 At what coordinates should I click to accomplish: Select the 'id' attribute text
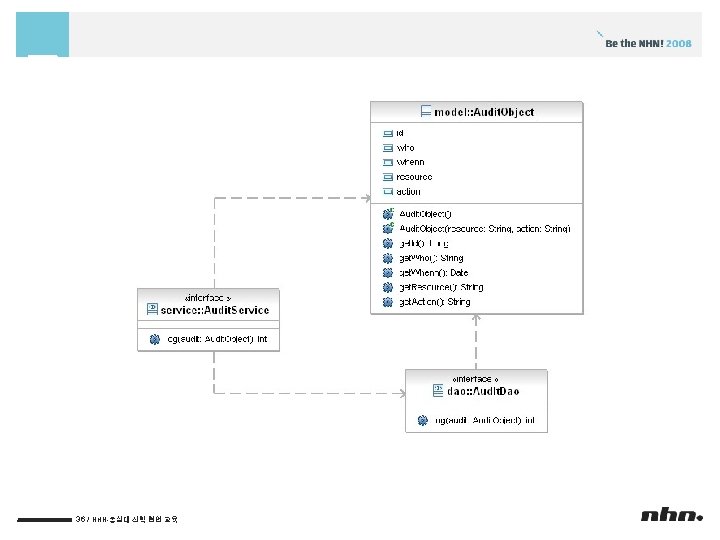click(399, 133)
